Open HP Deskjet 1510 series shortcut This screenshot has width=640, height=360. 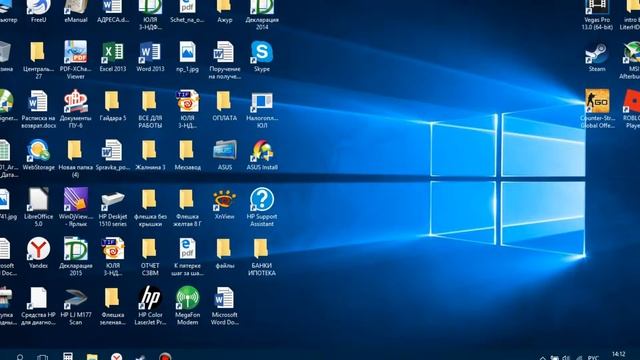pos(113,207)
